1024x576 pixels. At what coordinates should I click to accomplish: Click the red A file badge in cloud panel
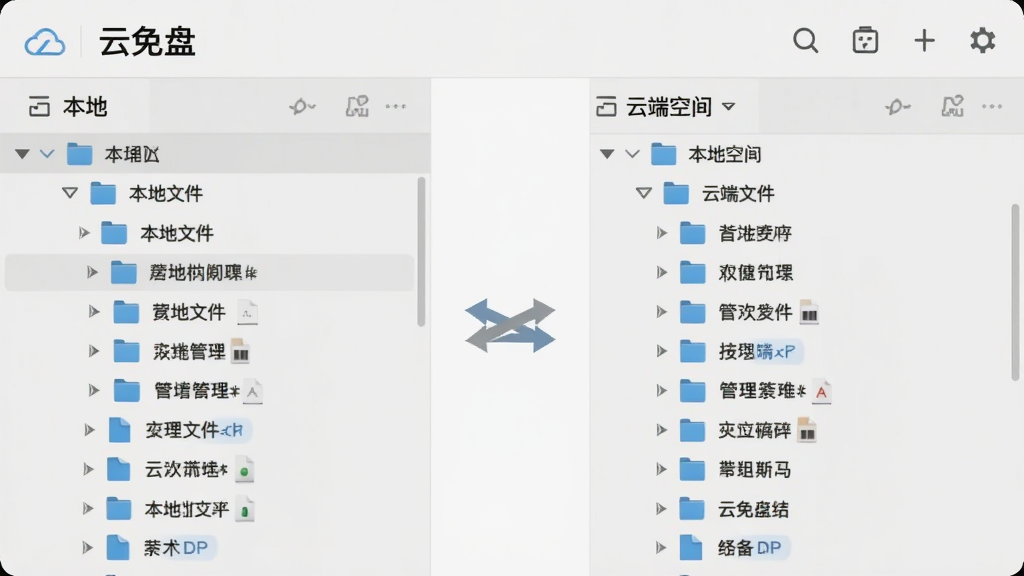click(x=822, y=391)
